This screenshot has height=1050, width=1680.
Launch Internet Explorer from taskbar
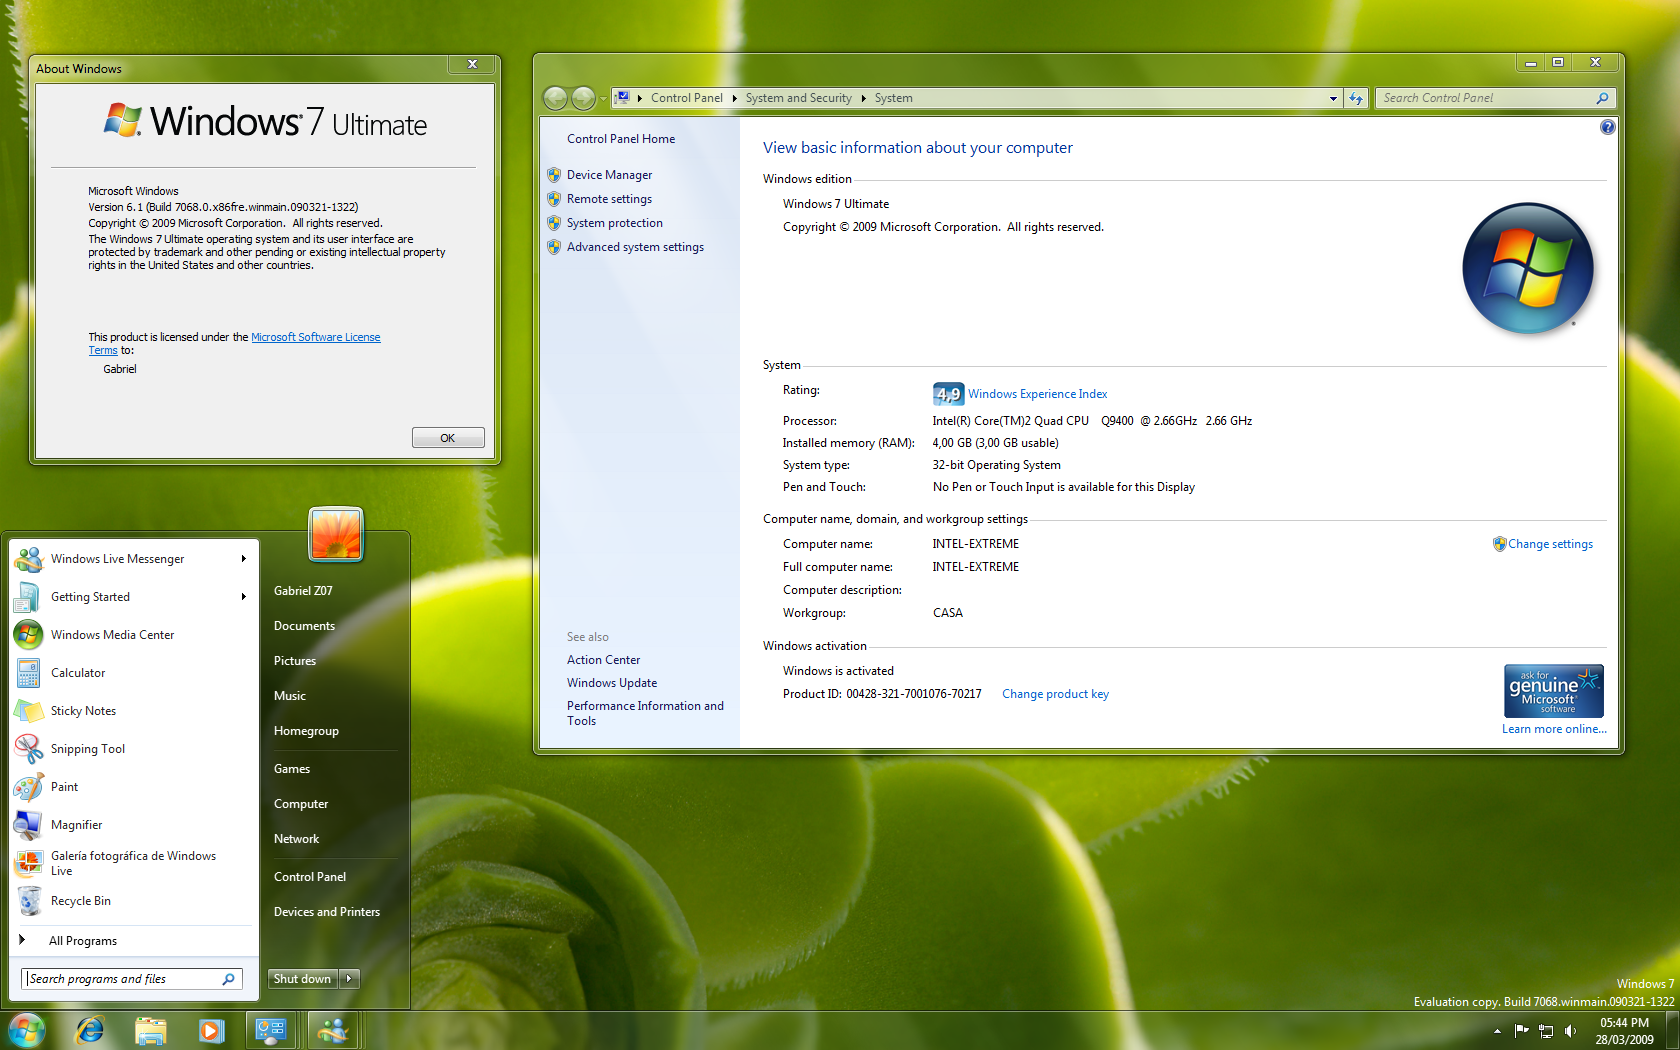click(x=90, y=1030)
